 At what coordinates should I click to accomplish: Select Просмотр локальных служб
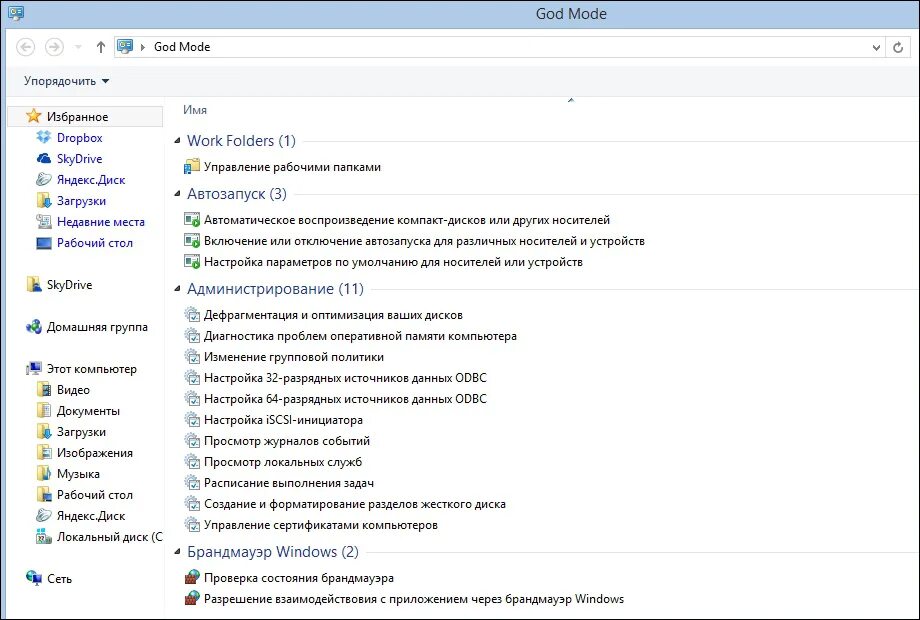283,462
